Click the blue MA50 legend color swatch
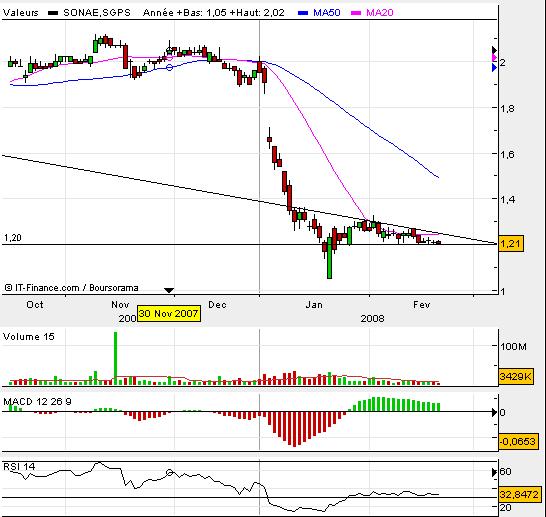Image resolution: width=546 pixels, height=517 pixels. 303,13
